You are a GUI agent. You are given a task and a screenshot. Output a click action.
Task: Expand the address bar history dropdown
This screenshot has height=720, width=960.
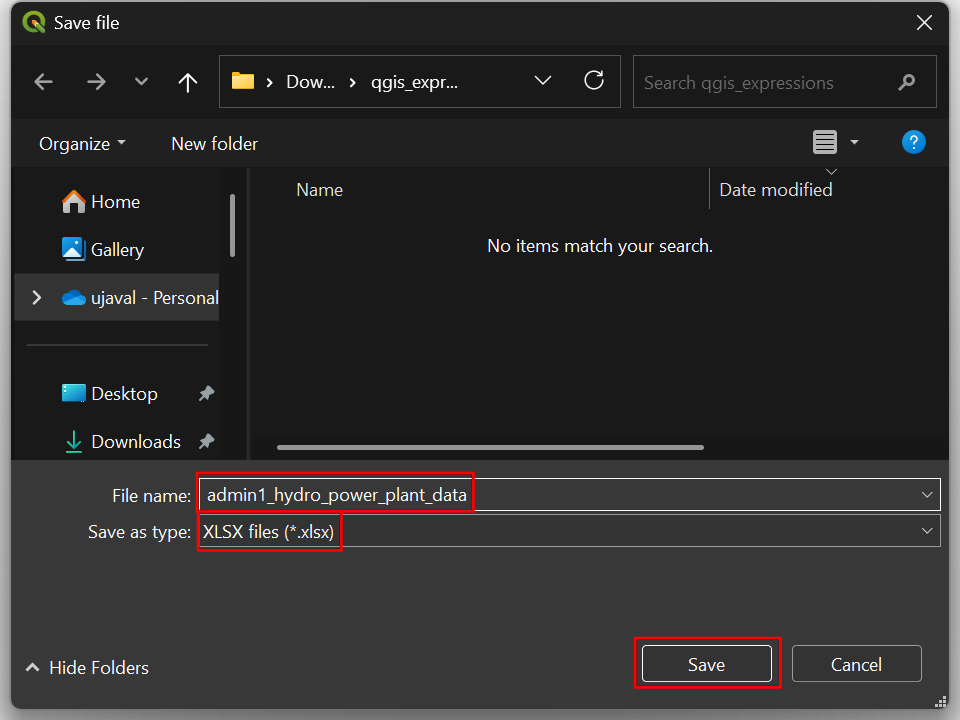click(x=543, y=81)
